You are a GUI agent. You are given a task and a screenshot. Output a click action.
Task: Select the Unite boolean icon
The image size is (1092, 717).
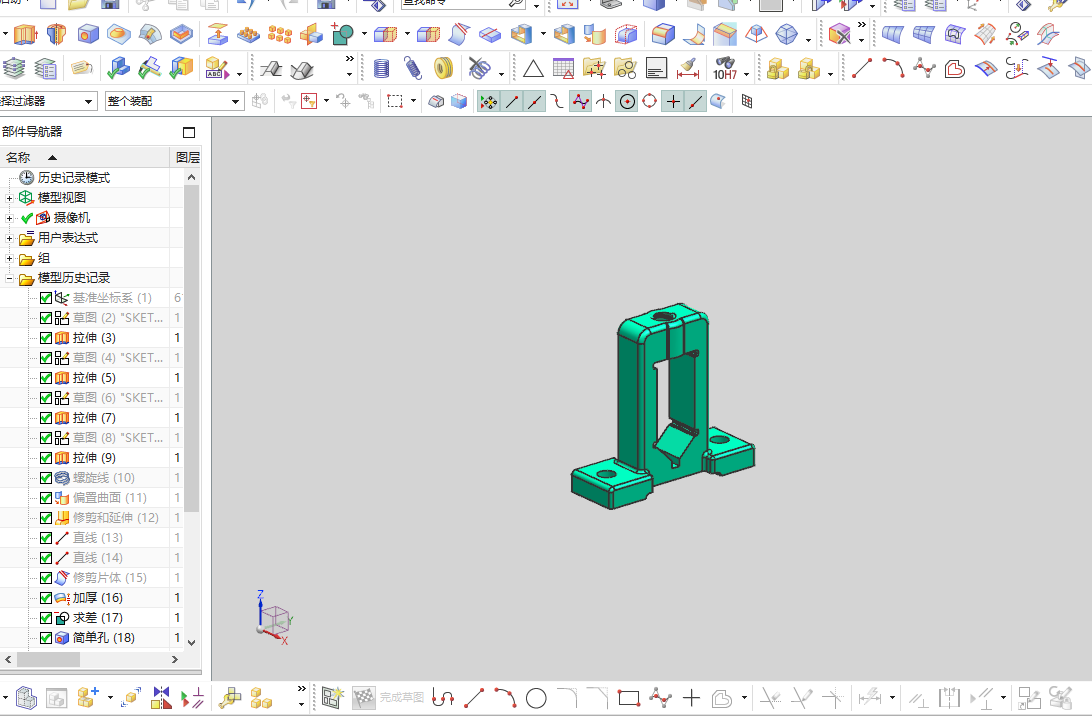click(x=343, y=33)
